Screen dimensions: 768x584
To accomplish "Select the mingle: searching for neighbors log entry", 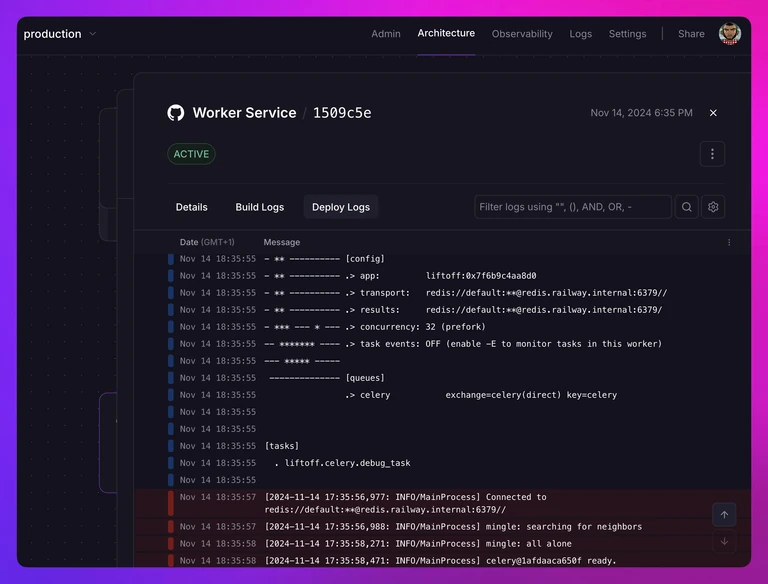I will 442,527.
